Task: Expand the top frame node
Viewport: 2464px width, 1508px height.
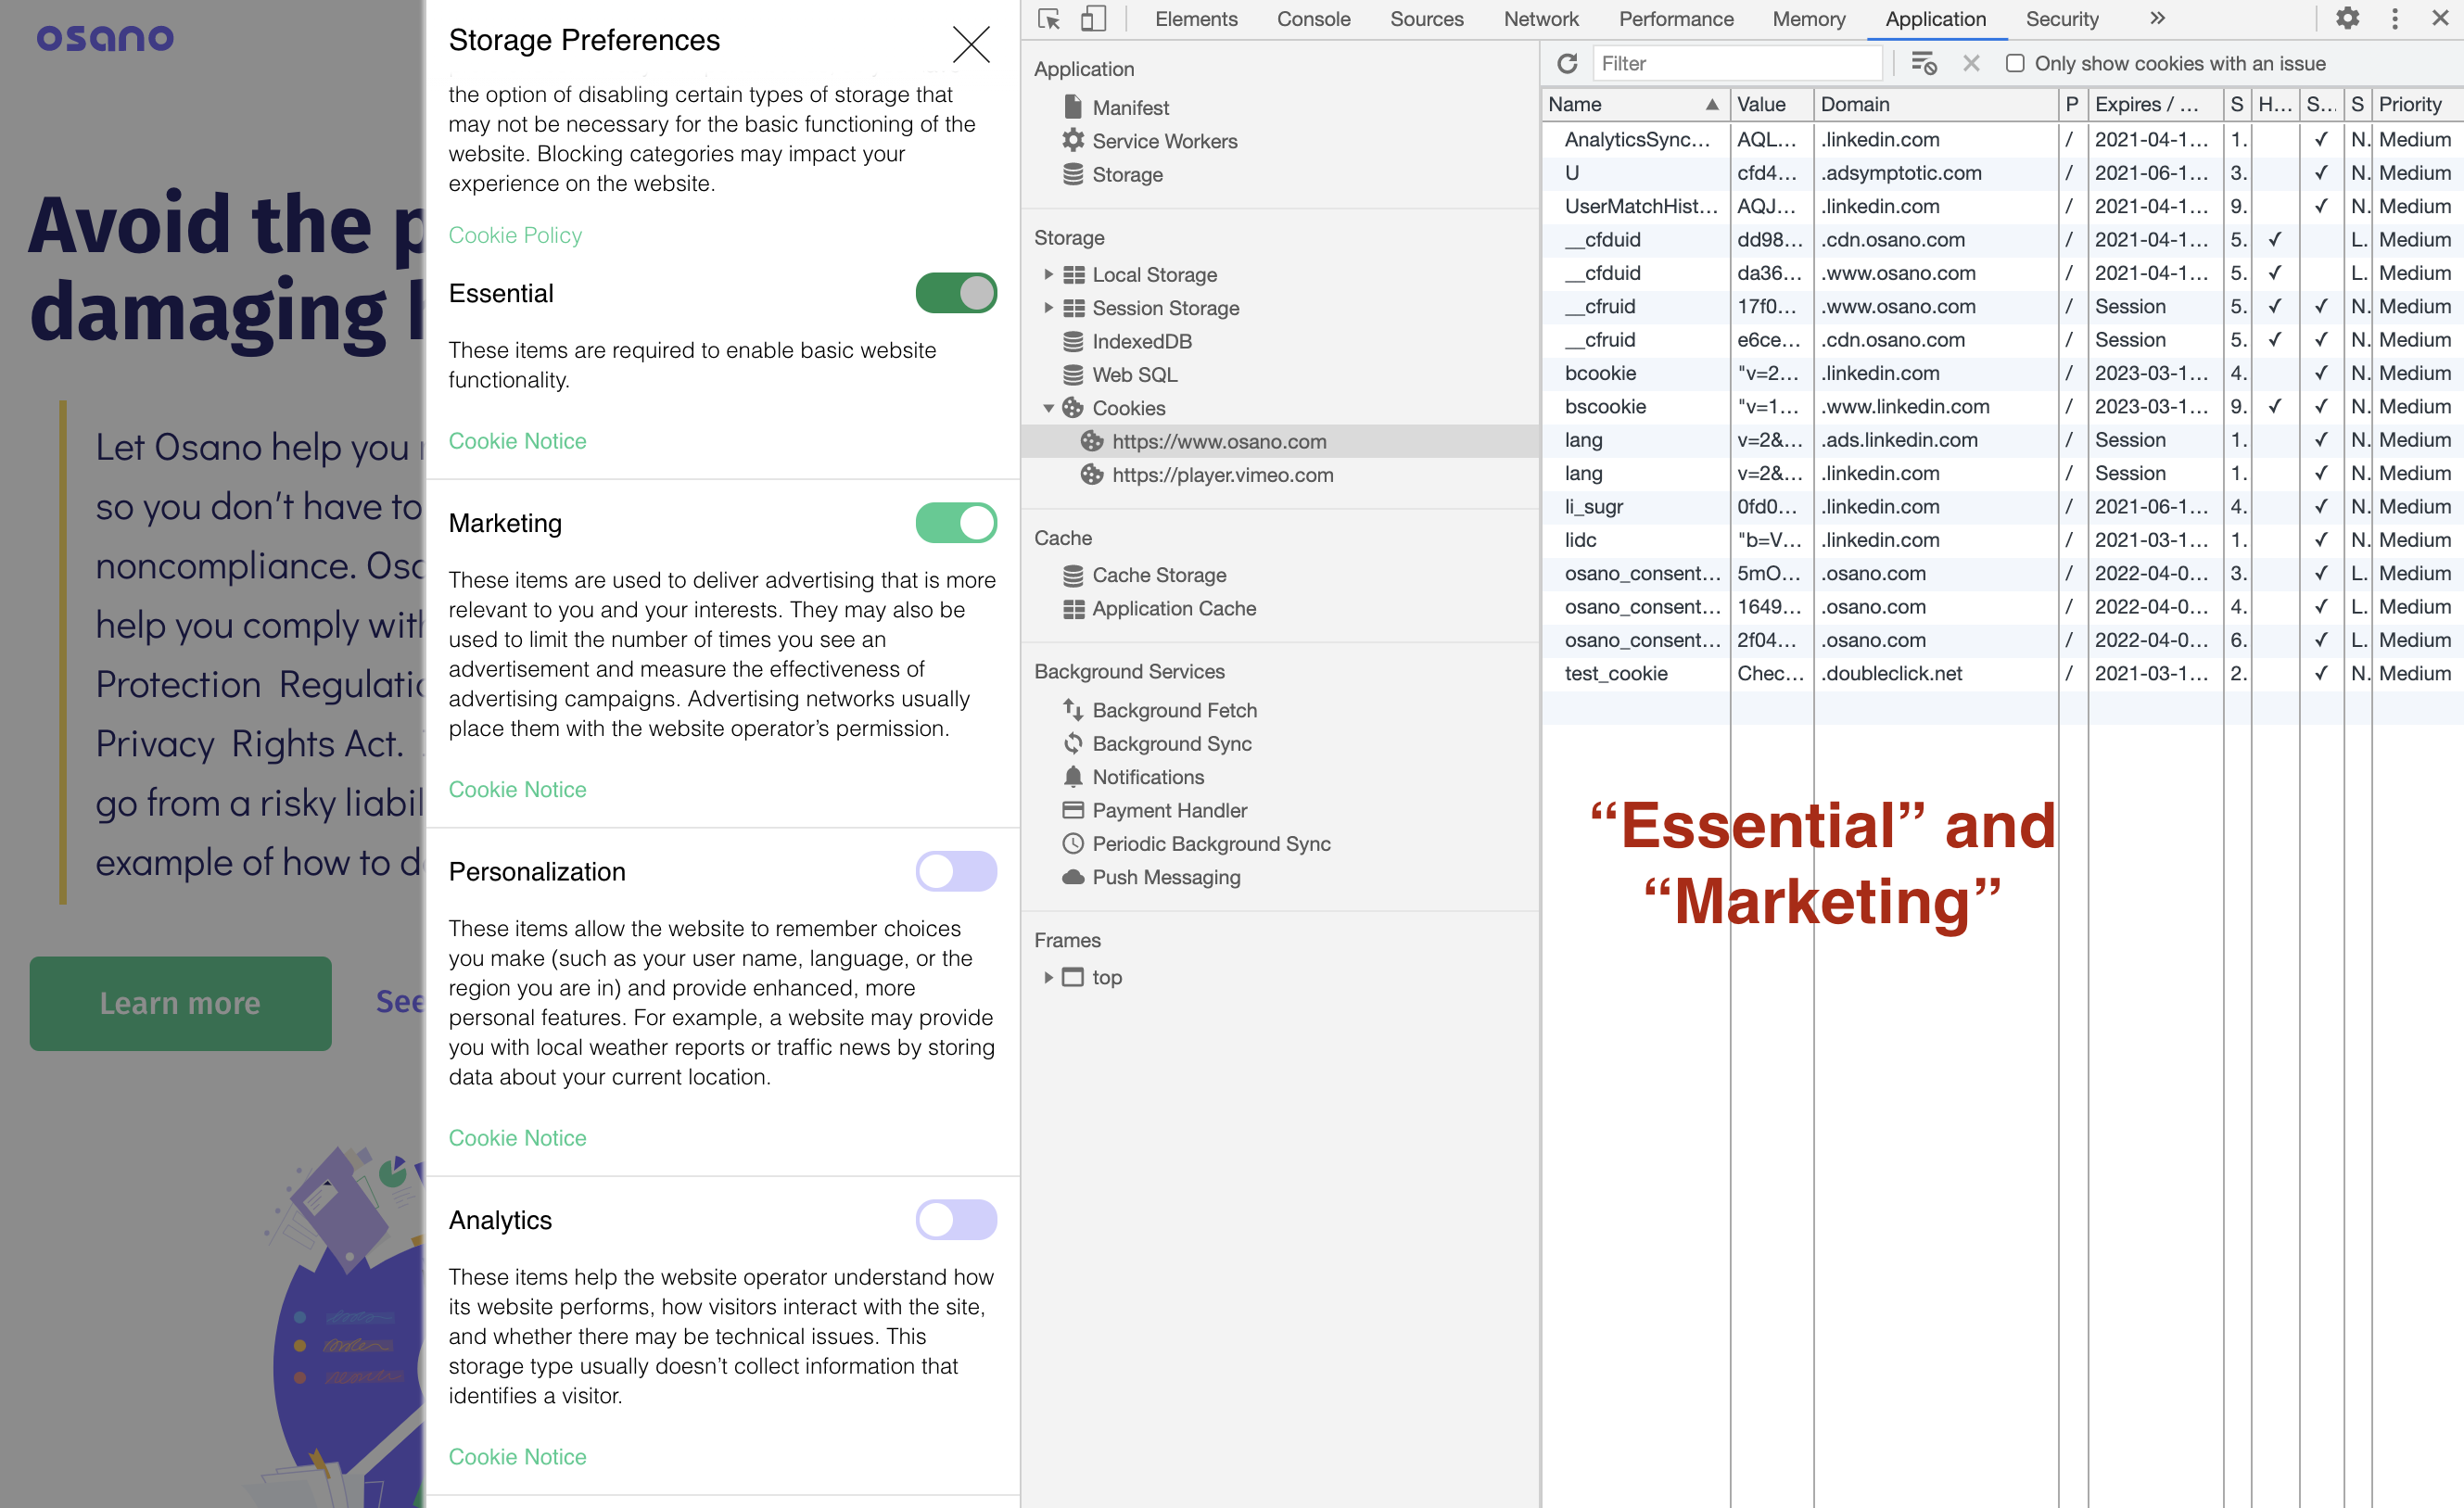Action: click(x=1048, y=977)
